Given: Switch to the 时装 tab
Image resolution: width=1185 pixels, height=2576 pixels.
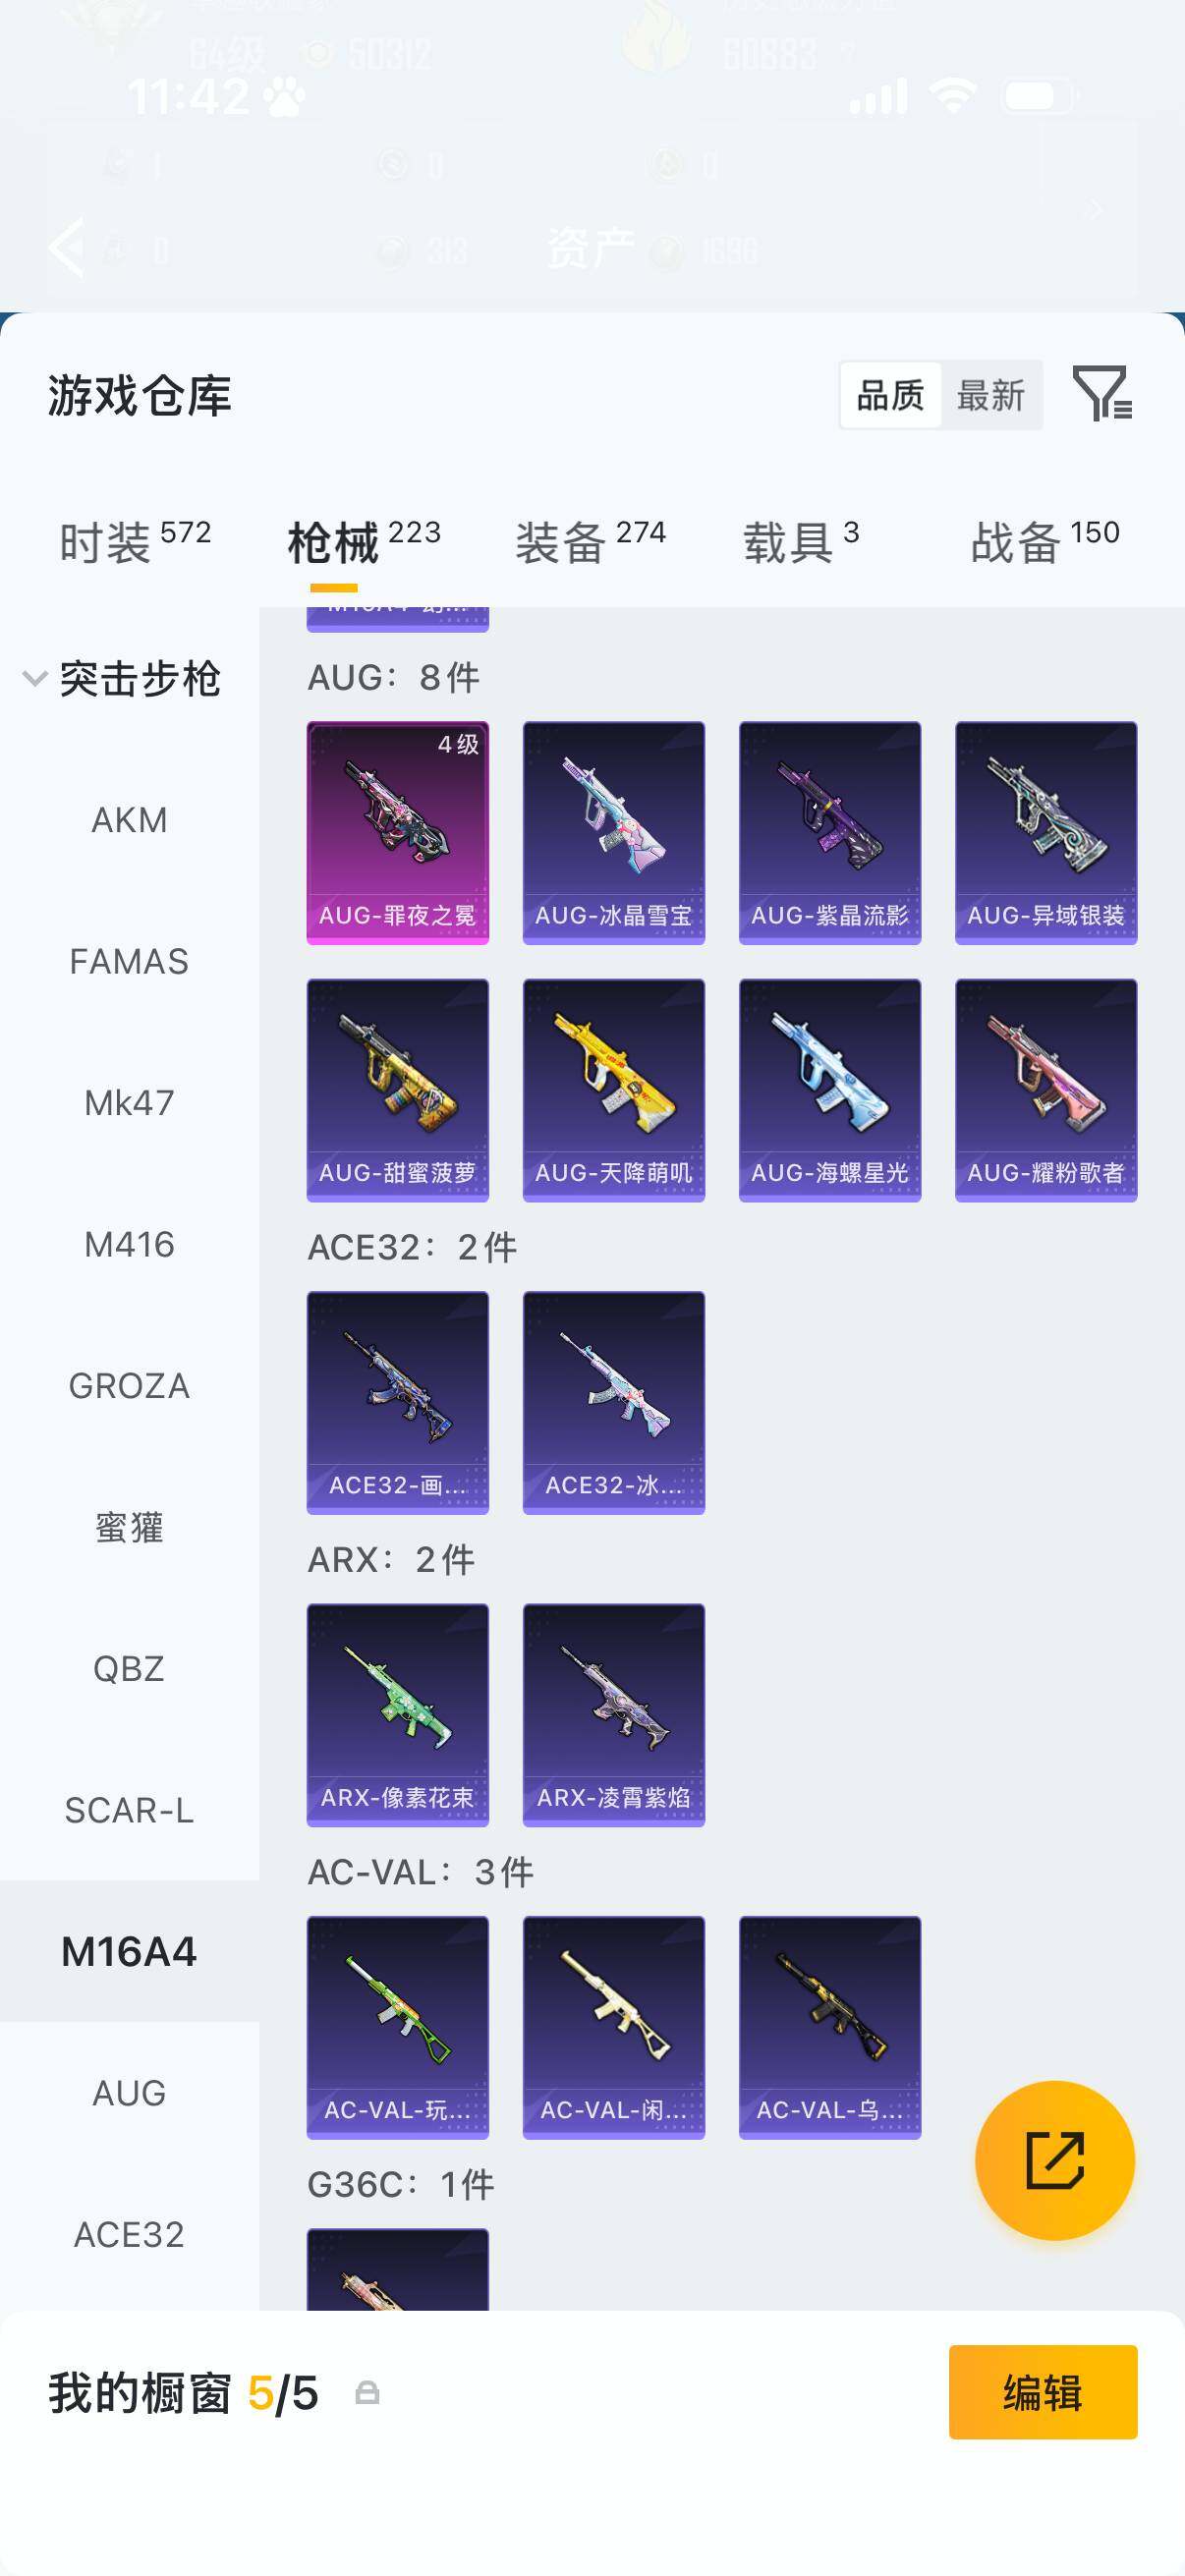Looking at the screenshot, I should pos(135,542).
